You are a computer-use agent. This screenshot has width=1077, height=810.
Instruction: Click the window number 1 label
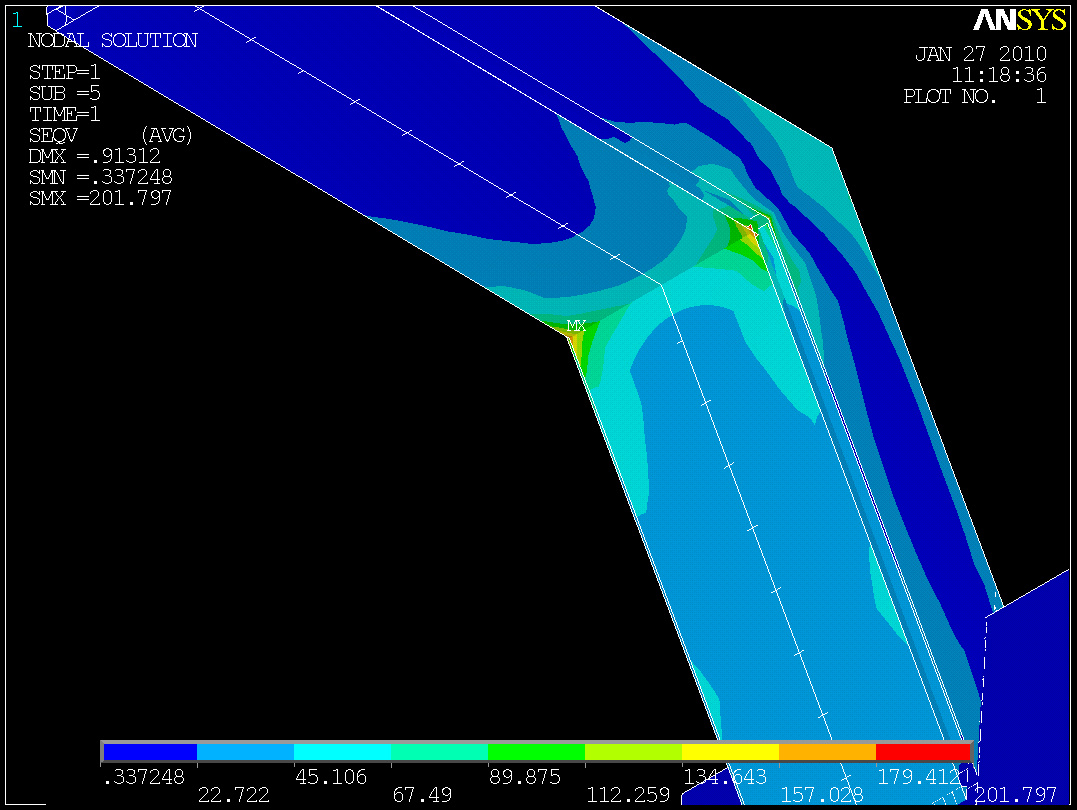point(16,21)
